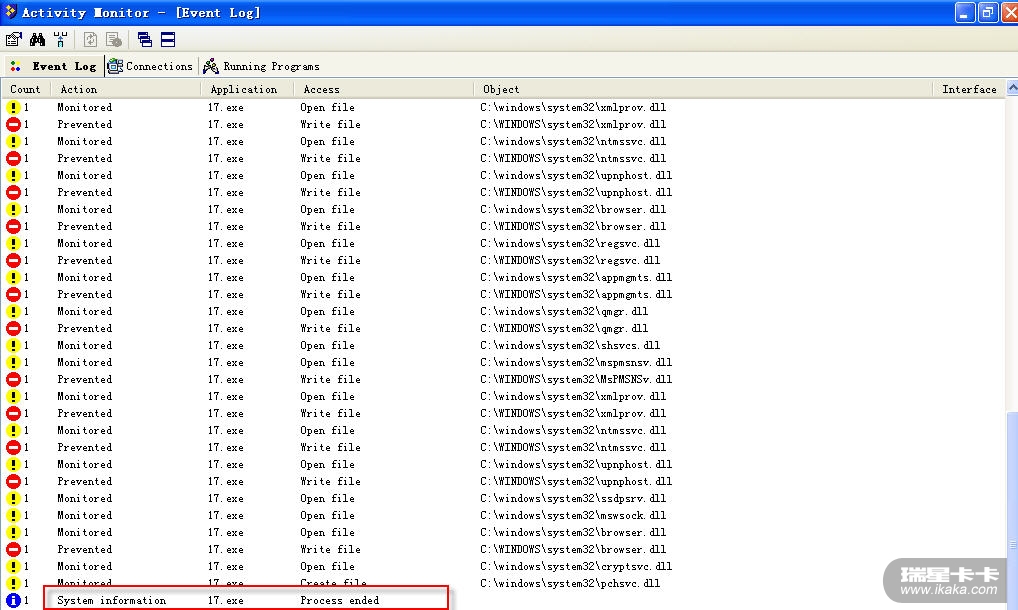Screen dimensions: 1018x610
Task: Click the filter toolbar icon with blue arrow
Action: click(60, 40)
